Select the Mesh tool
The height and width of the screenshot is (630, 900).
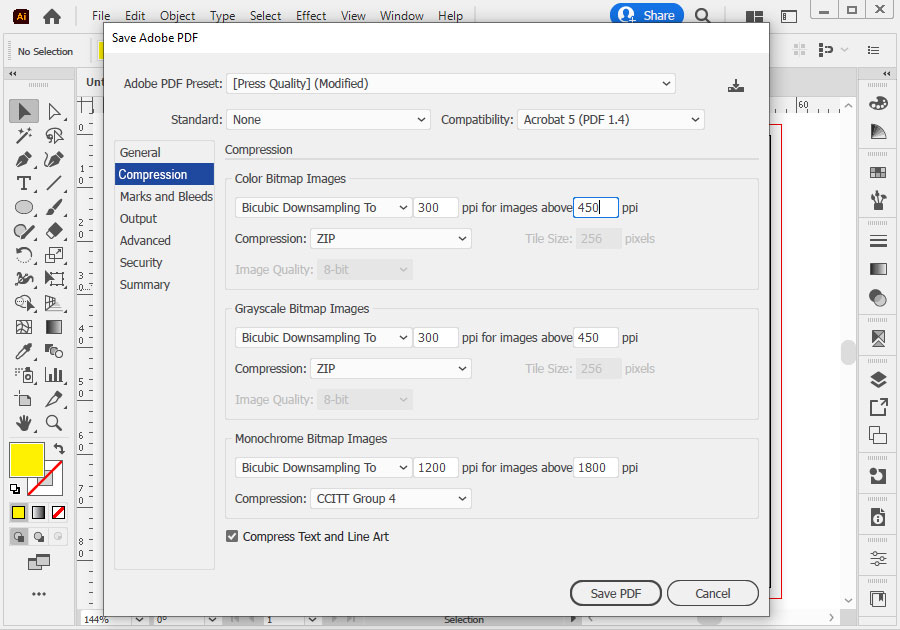pyautogui.click(x=24, y=326)
